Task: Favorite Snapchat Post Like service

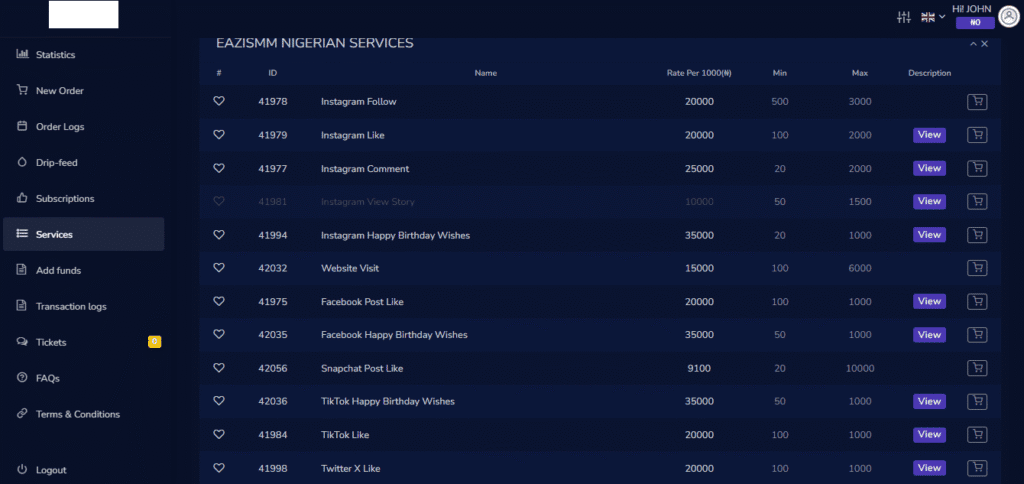Action: pos(219,368)
